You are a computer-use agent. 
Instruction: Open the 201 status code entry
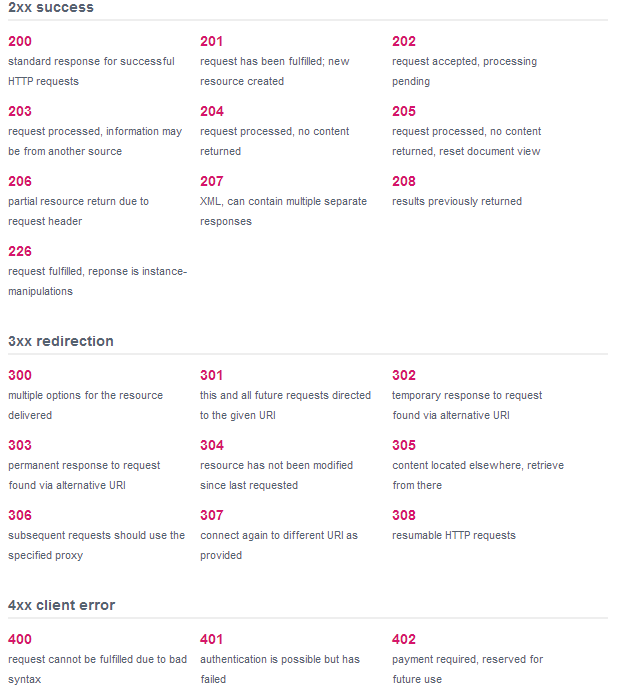(x=212, y=41)
